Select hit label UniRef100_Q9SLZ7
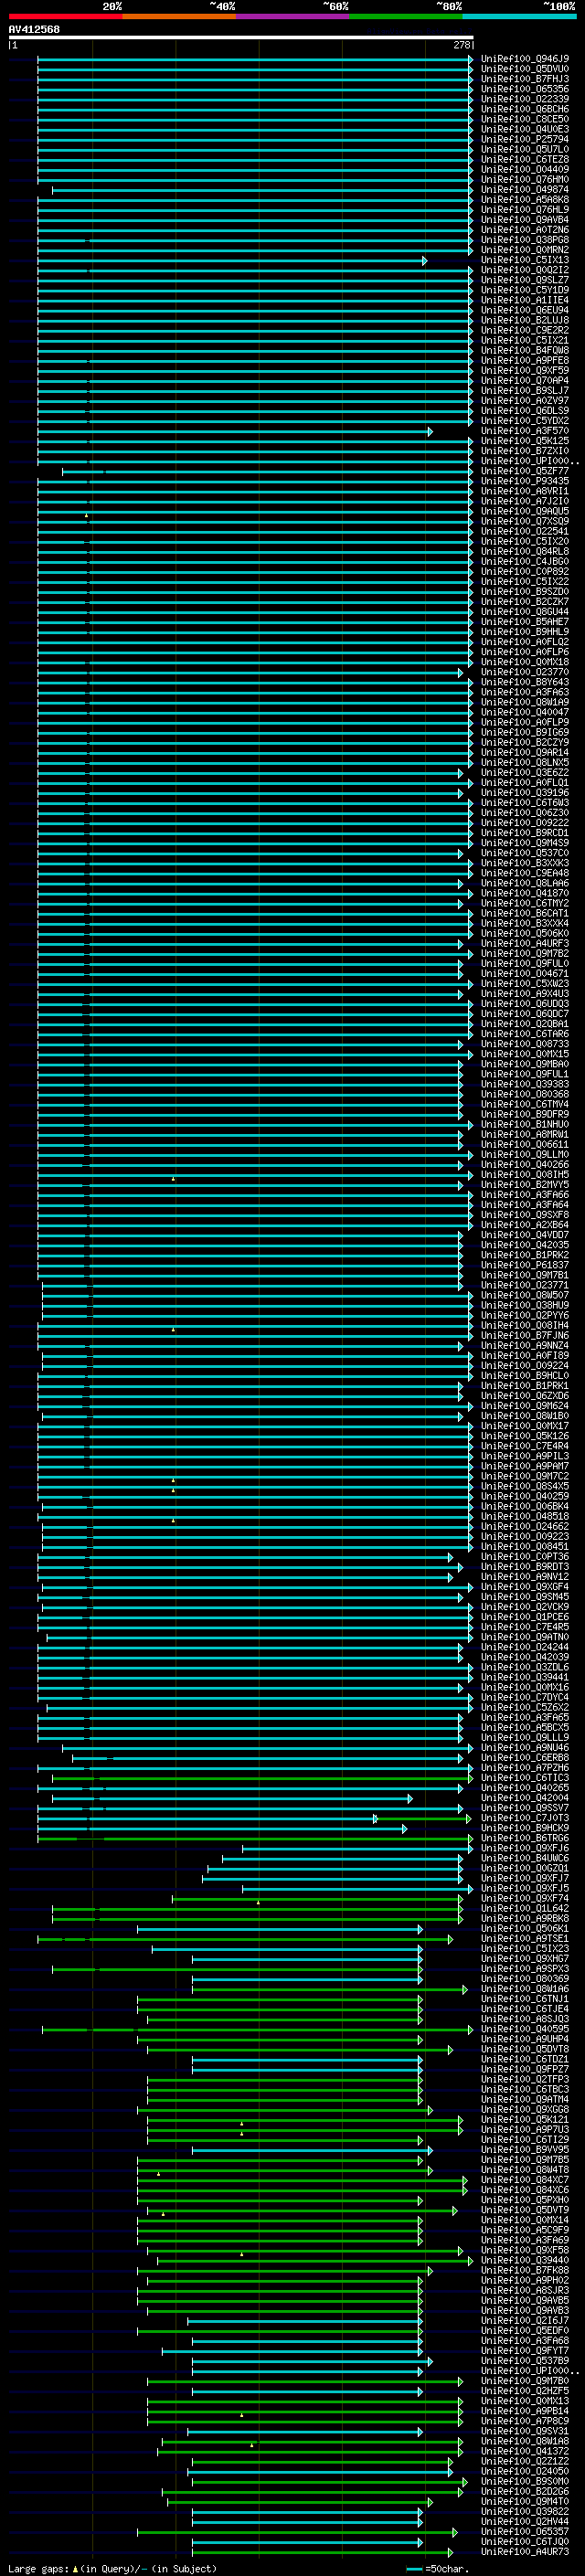This screenshot has width=585, height=2576. tap(525, 280)
